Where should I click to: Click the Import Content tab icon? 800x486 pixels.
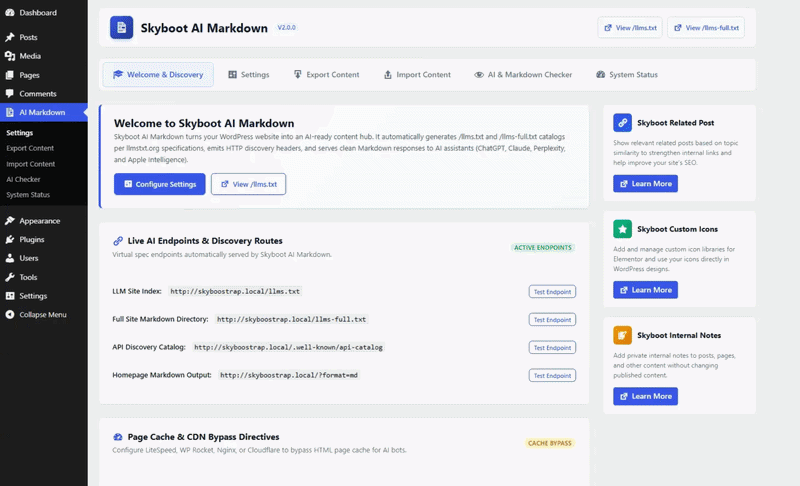(388, 74)
